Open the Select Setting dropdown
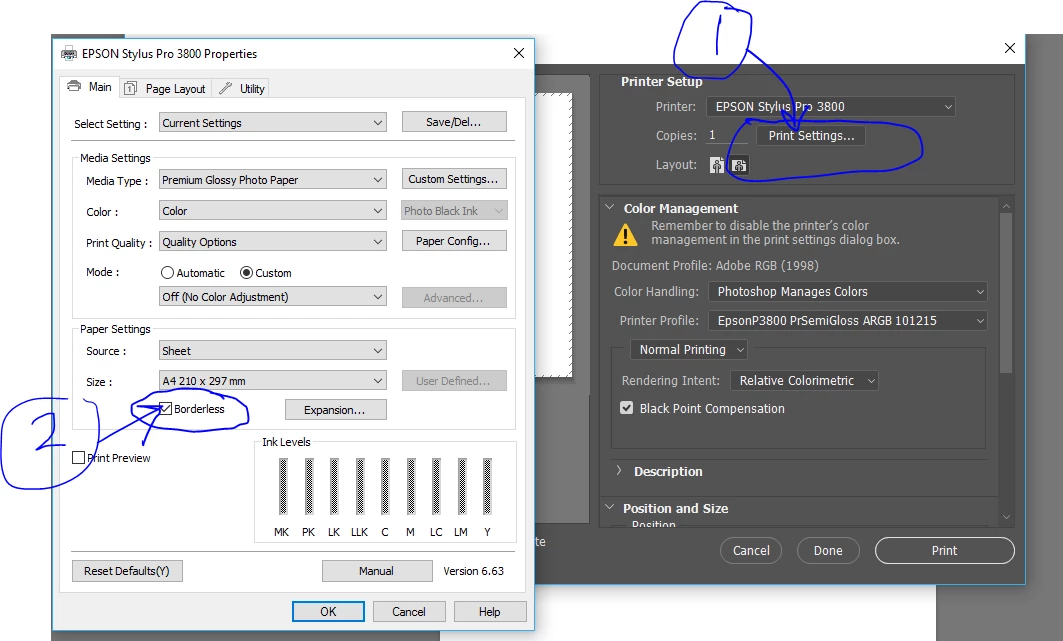The height and width of the screenshot is (641, 1063). [x=273, y=123]
